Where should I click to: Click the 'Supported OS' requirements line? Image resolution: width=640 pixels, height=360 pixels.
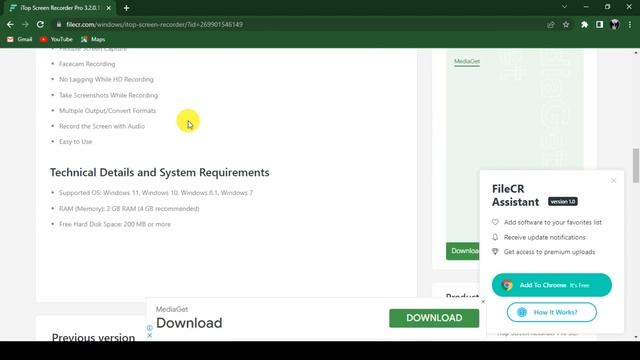[x=156, y=193]
